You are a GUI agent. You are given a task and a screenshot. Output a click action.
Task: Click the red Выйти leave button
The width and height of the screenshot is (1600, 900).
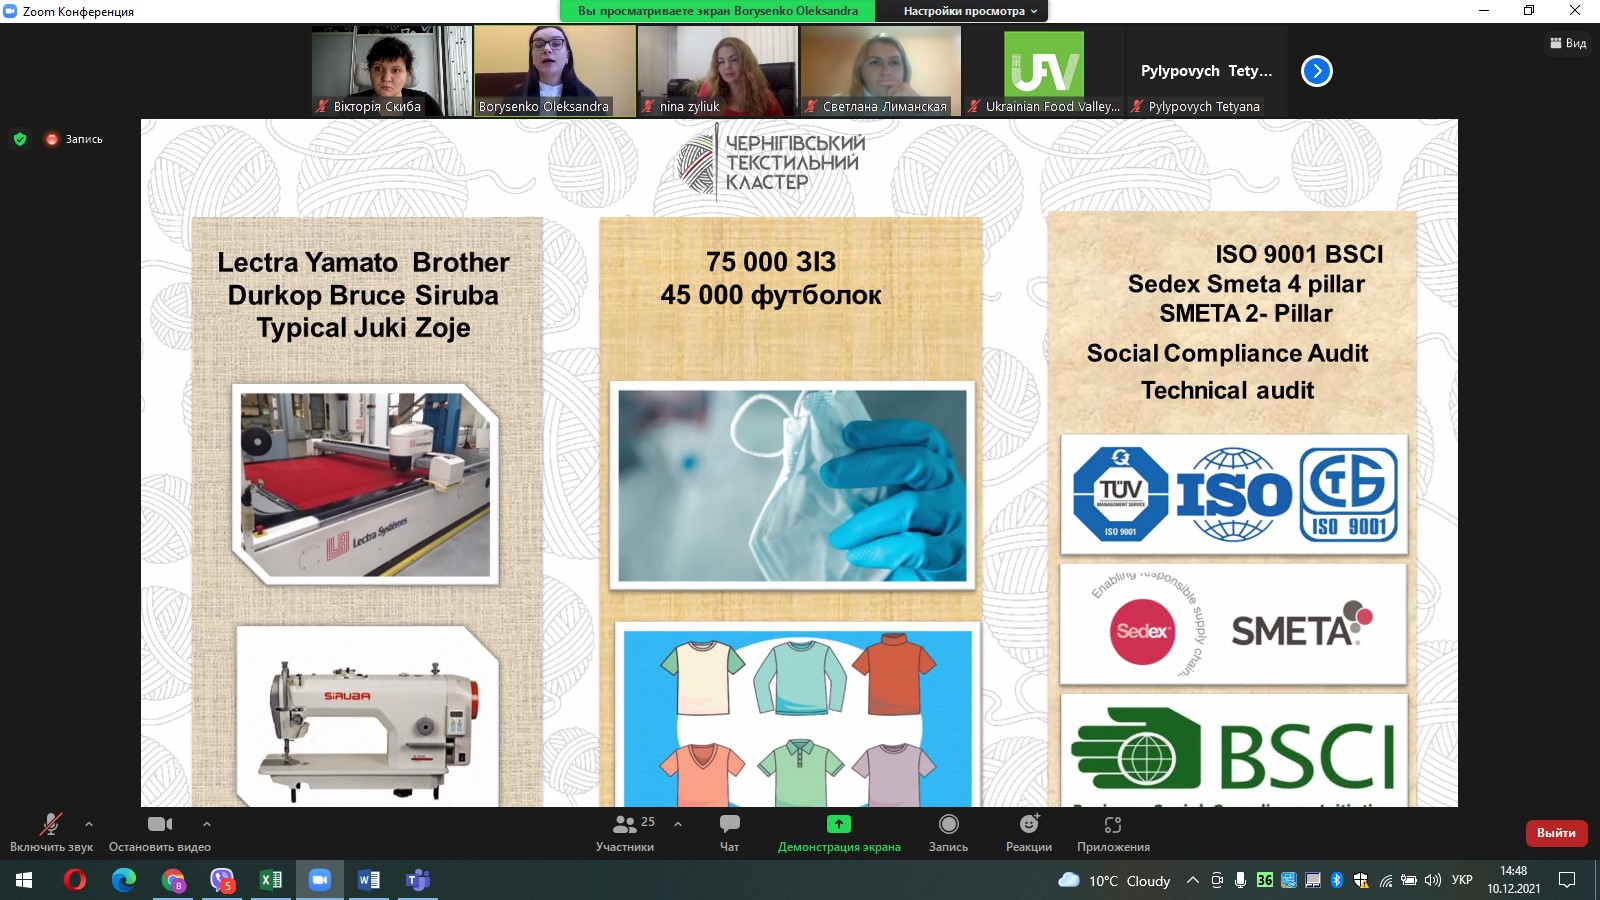click(1555, 833)
